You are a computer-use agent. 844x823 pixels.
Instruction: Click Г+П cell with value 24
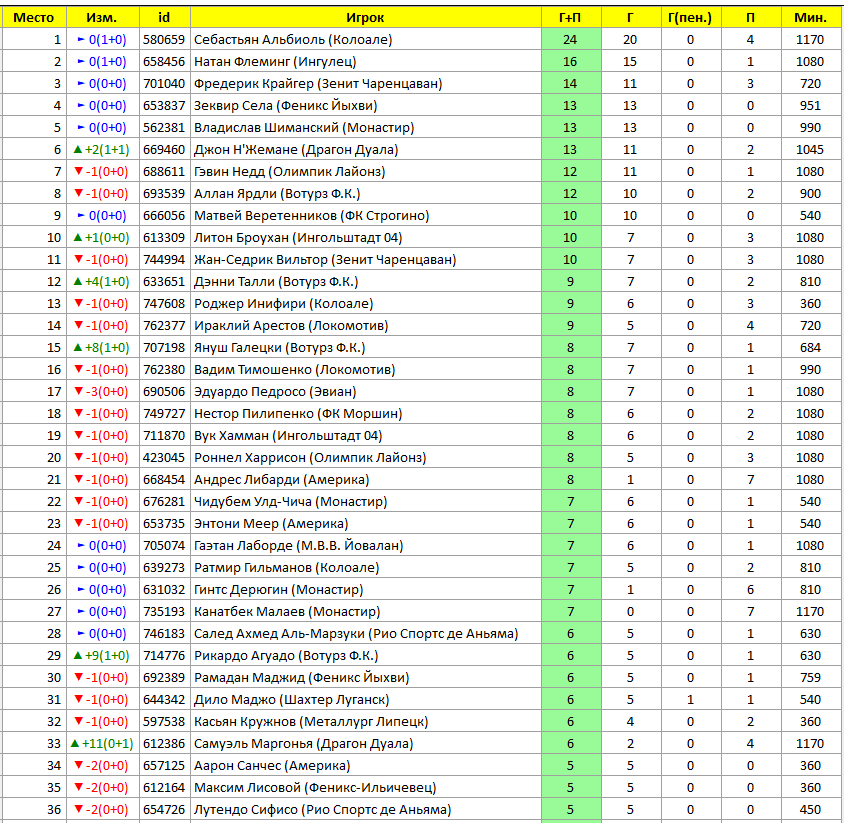(571, 40)
